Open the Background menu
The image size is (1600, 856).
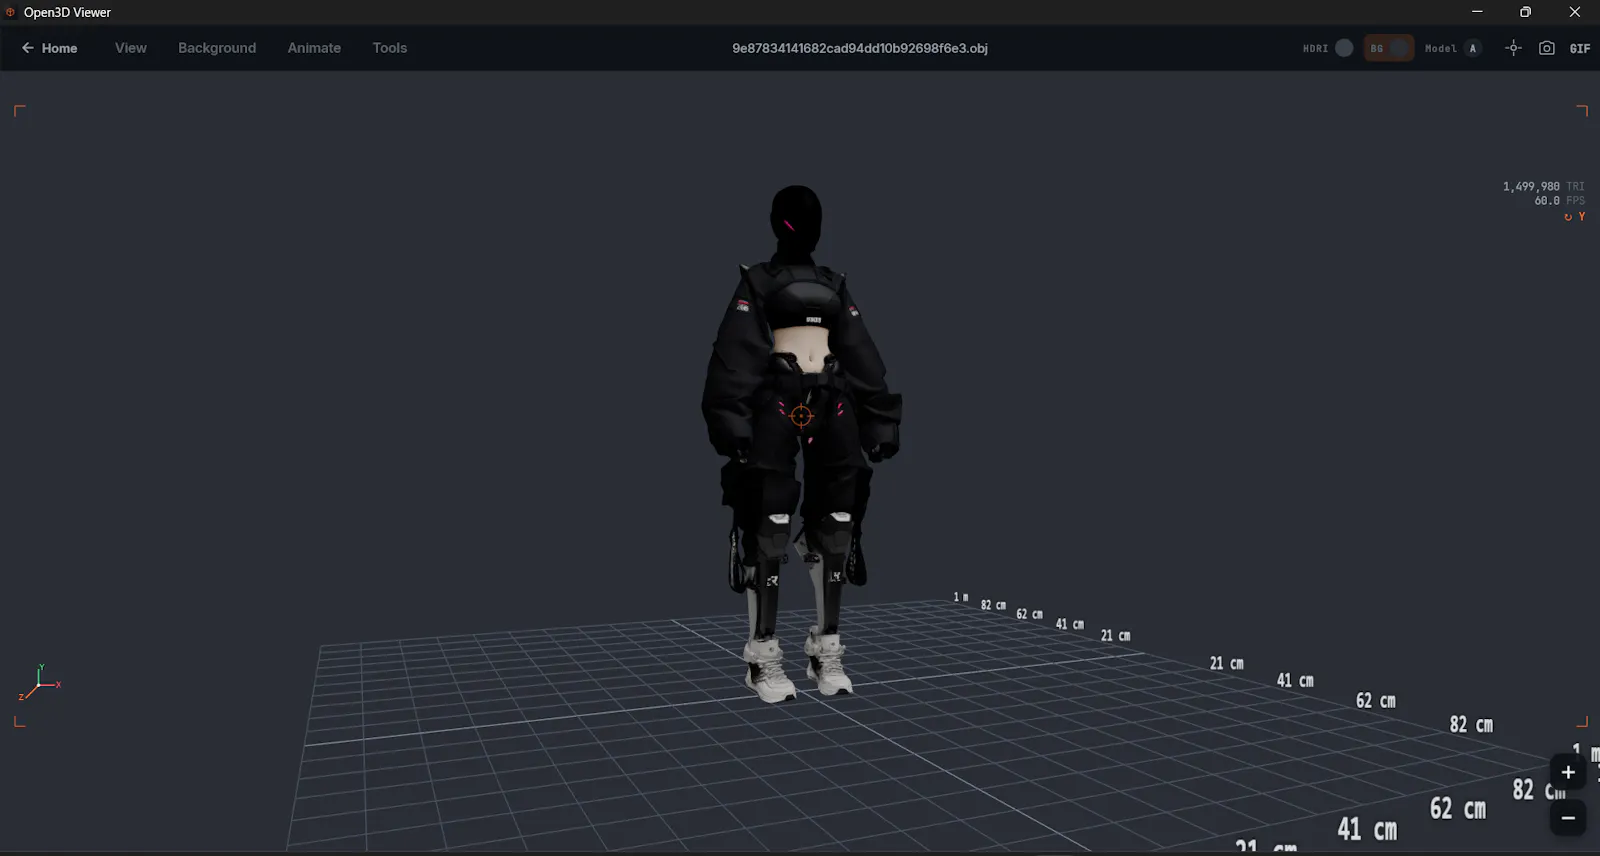point(217,48)
